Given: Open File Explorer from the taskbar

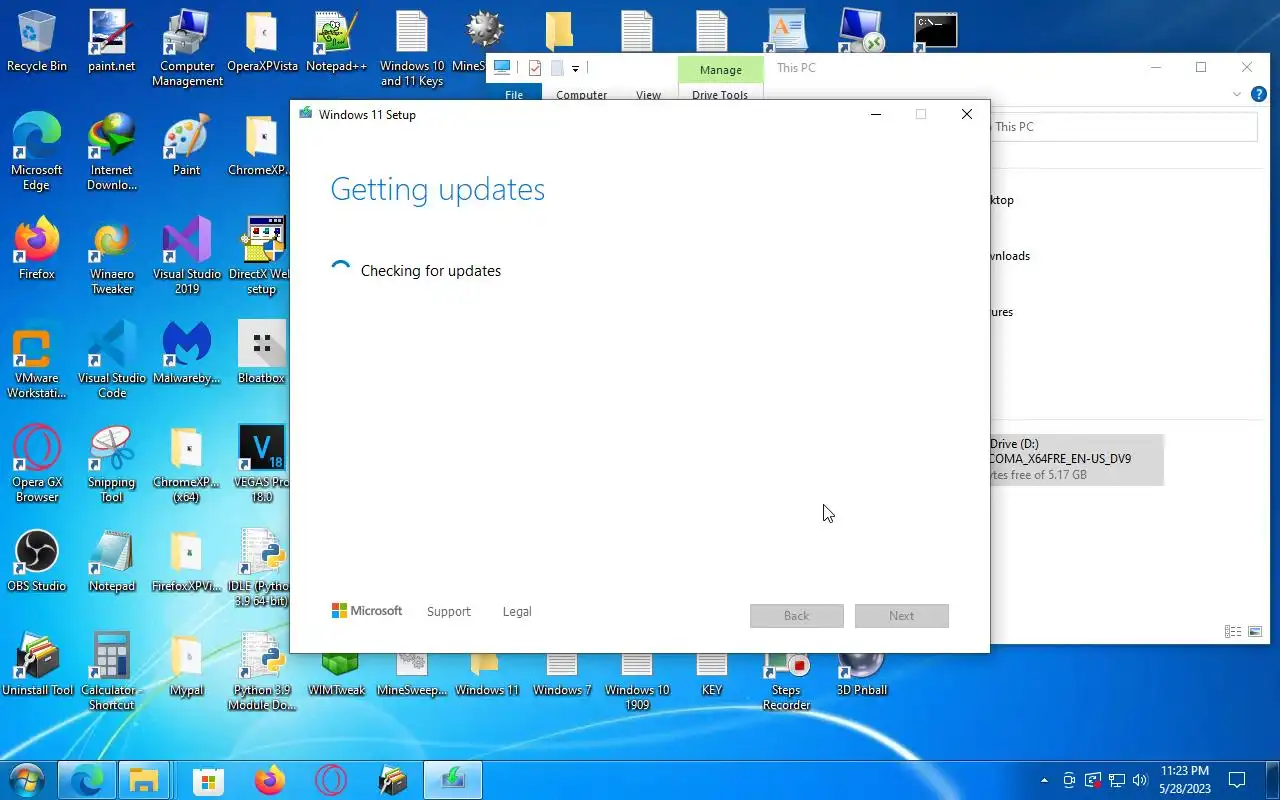Looking at the screenshot, I should click(145, 780).
